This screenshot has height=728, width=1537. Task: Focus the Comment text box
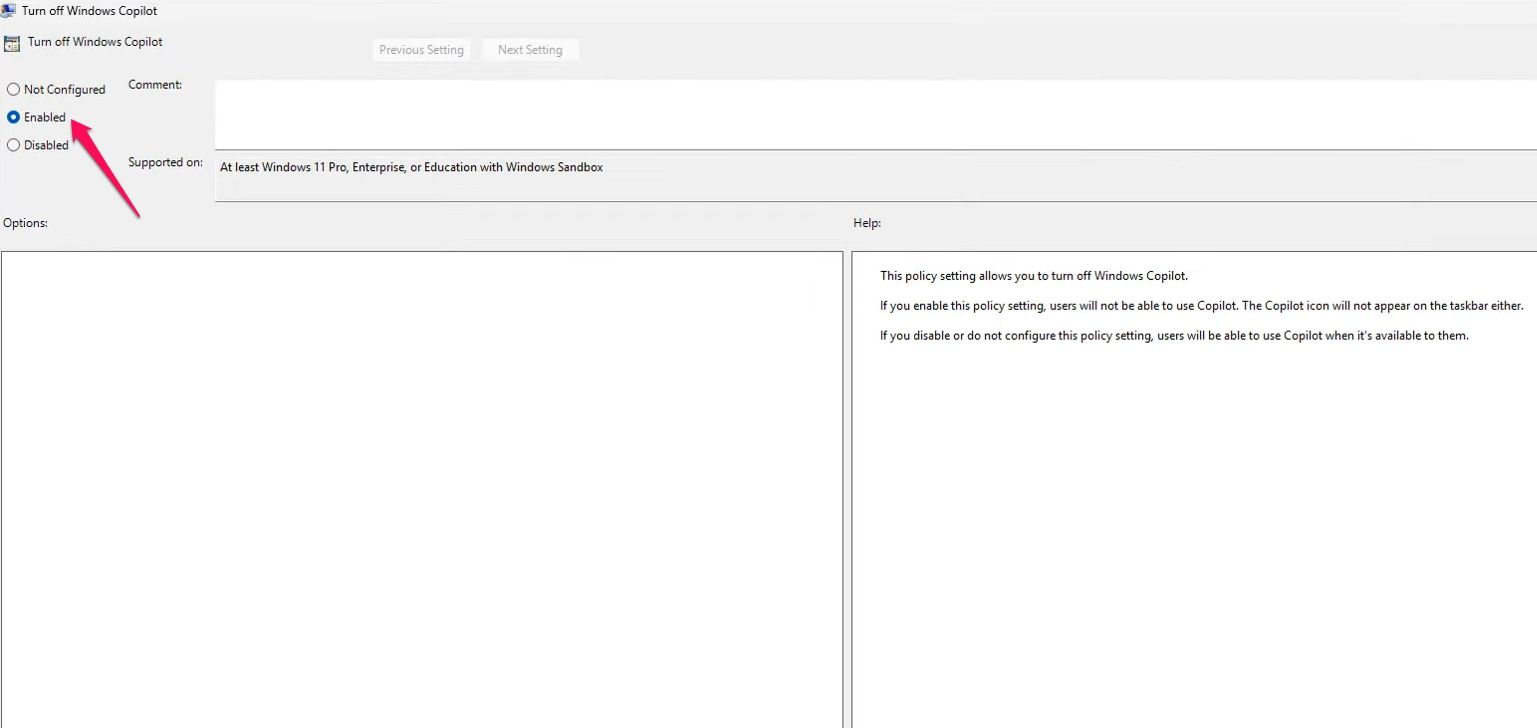coord(875,114)
